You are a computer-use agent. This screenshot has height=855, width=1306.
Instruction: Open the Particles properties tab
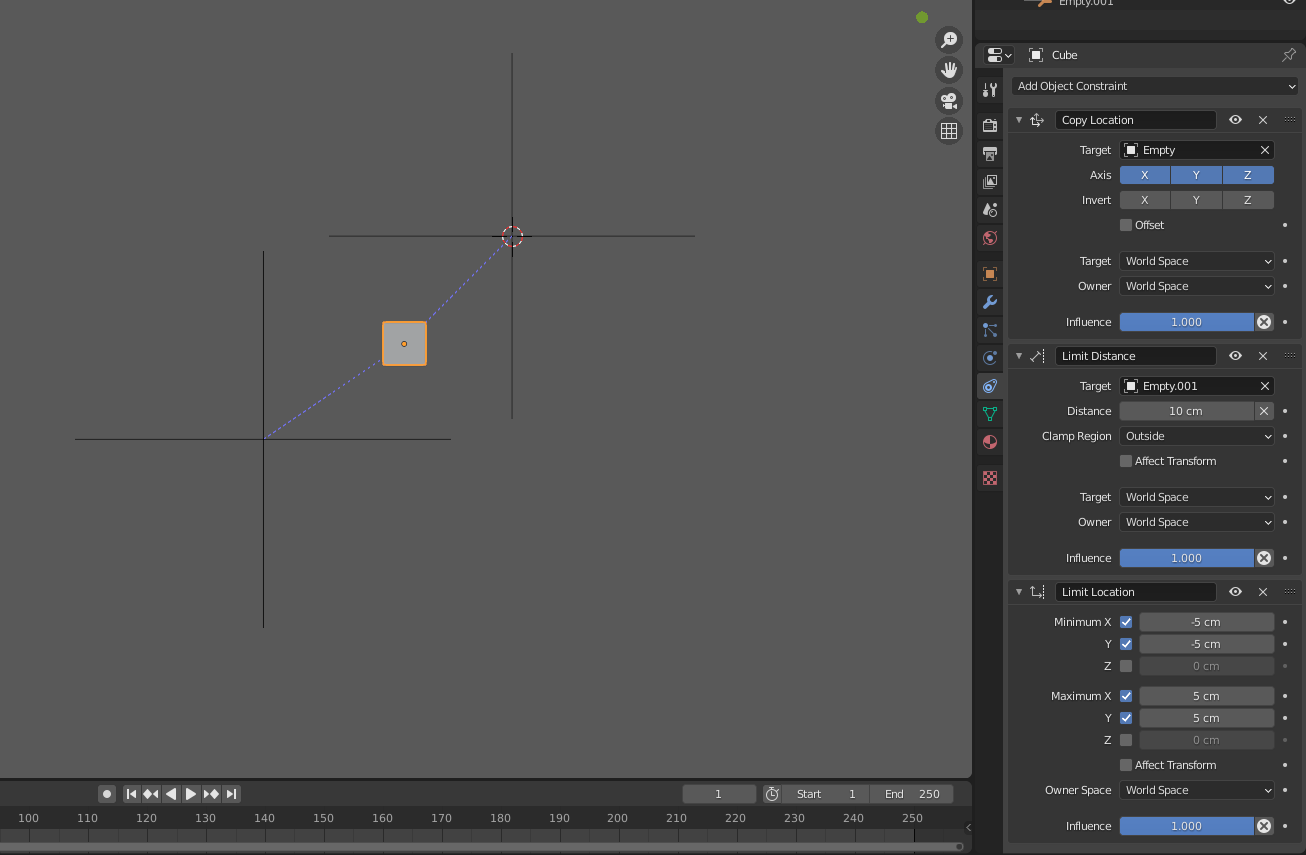990,330
